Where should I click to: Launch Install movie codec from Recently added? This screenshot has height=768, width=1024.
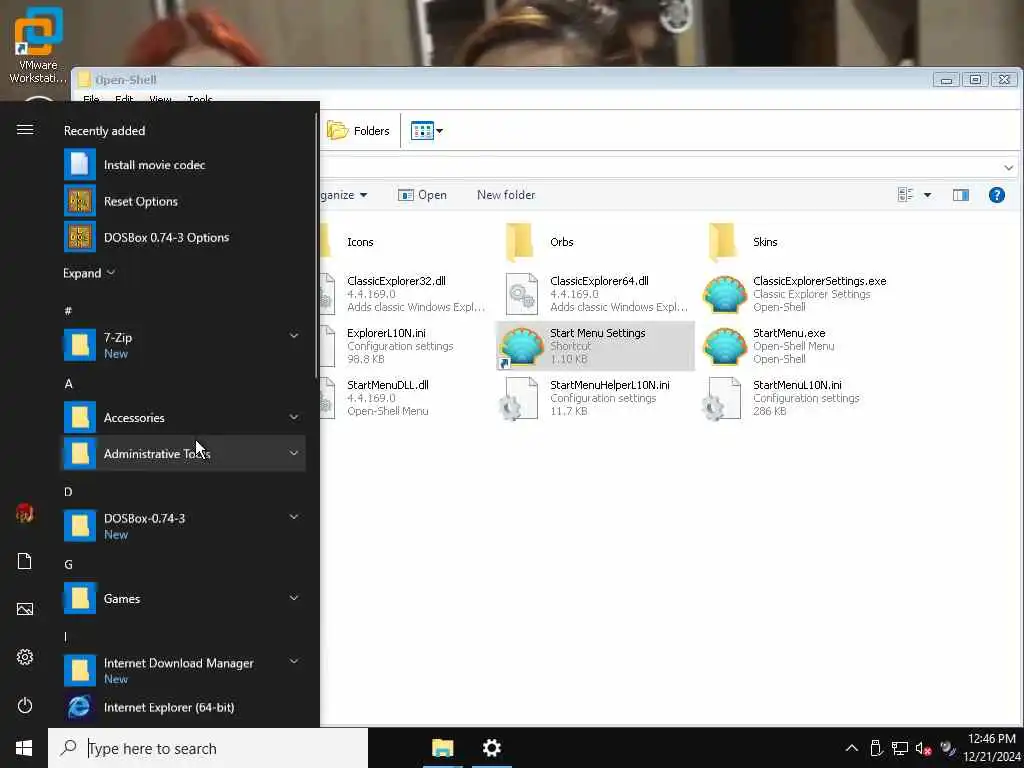click(x=184, y=165)
